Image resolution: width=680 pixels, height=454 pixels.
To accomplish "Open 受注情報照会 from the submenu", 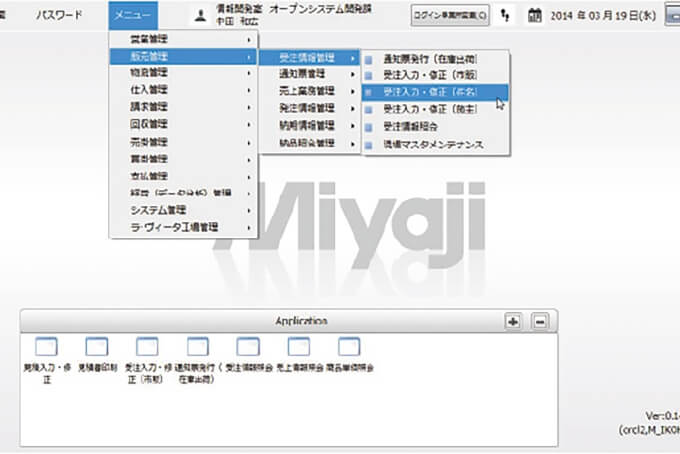I will [435, 127].
